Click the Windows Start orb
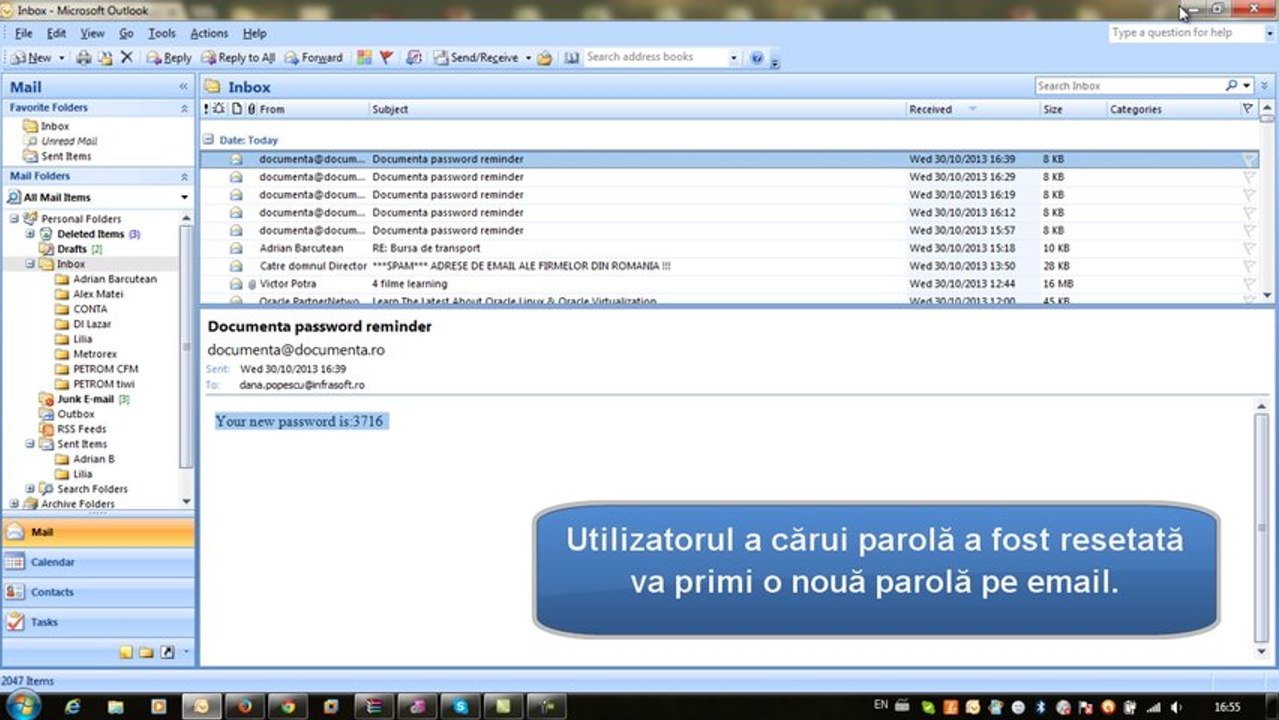This screenshot has height=720, width=1279. [22, 705]
